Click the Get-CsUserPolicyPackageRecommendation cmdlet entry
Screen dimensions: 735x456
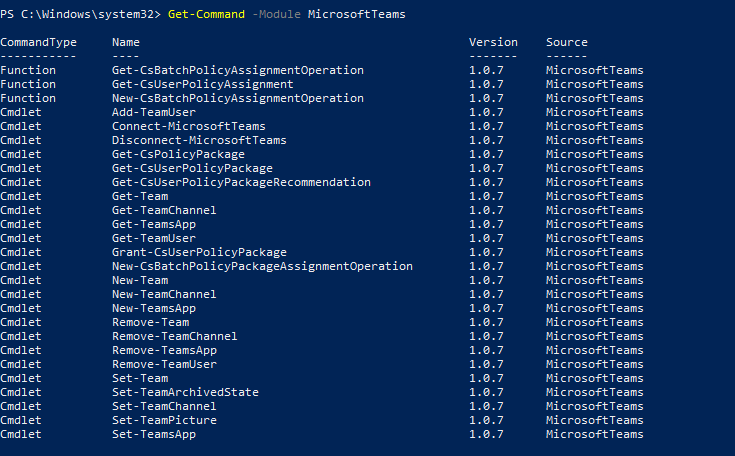[241, 183]
